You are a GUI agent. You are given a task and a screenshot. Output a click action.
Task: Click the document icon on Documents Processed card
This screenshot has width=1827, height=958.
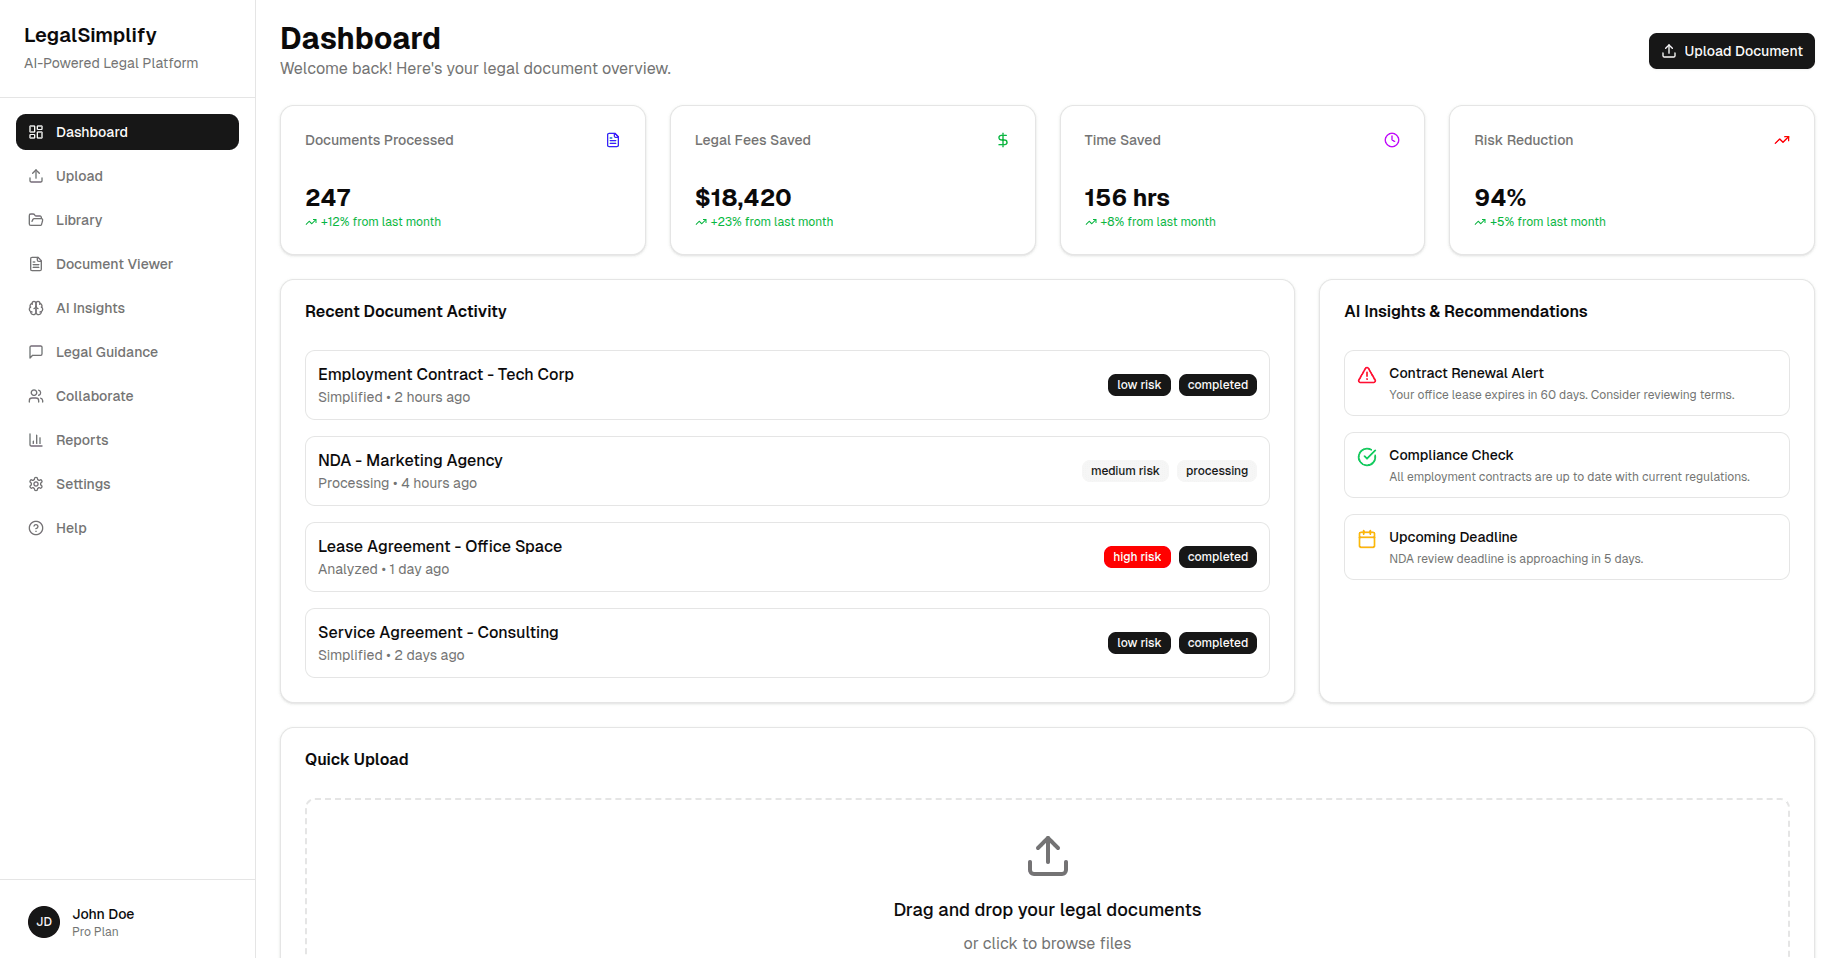click(613, 140)
